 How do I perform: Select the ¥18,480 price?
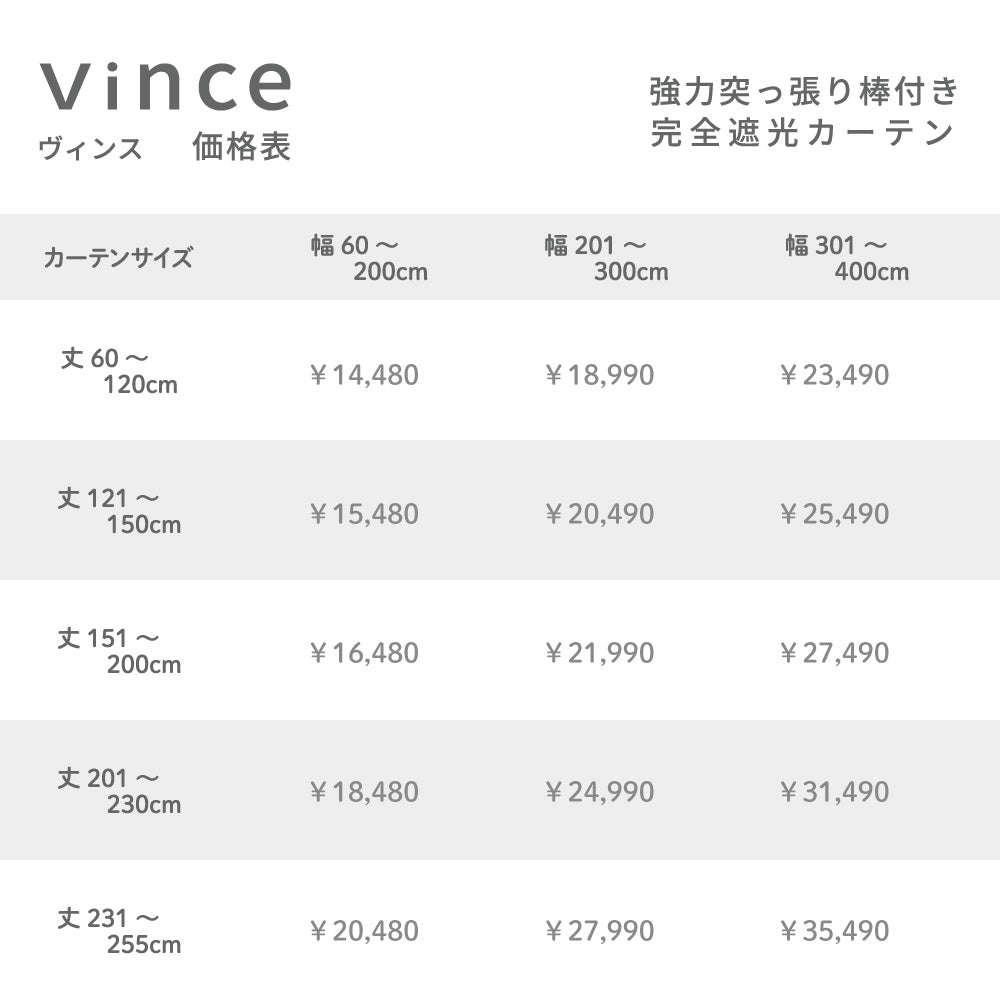[x=364, y=792]
